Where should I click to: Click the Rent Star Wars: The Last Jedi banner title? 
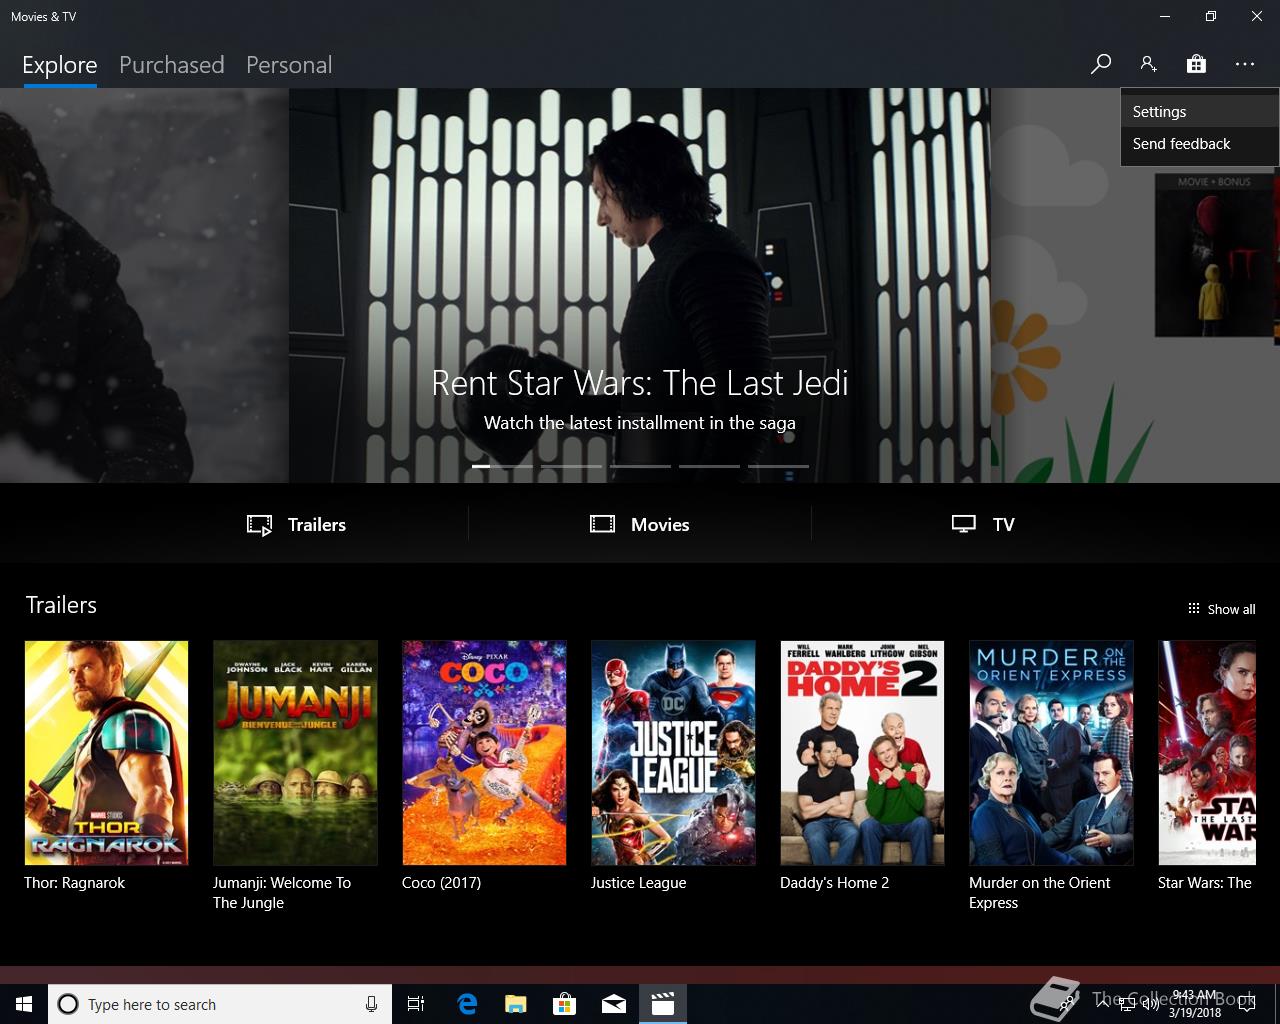click(640, 383)
